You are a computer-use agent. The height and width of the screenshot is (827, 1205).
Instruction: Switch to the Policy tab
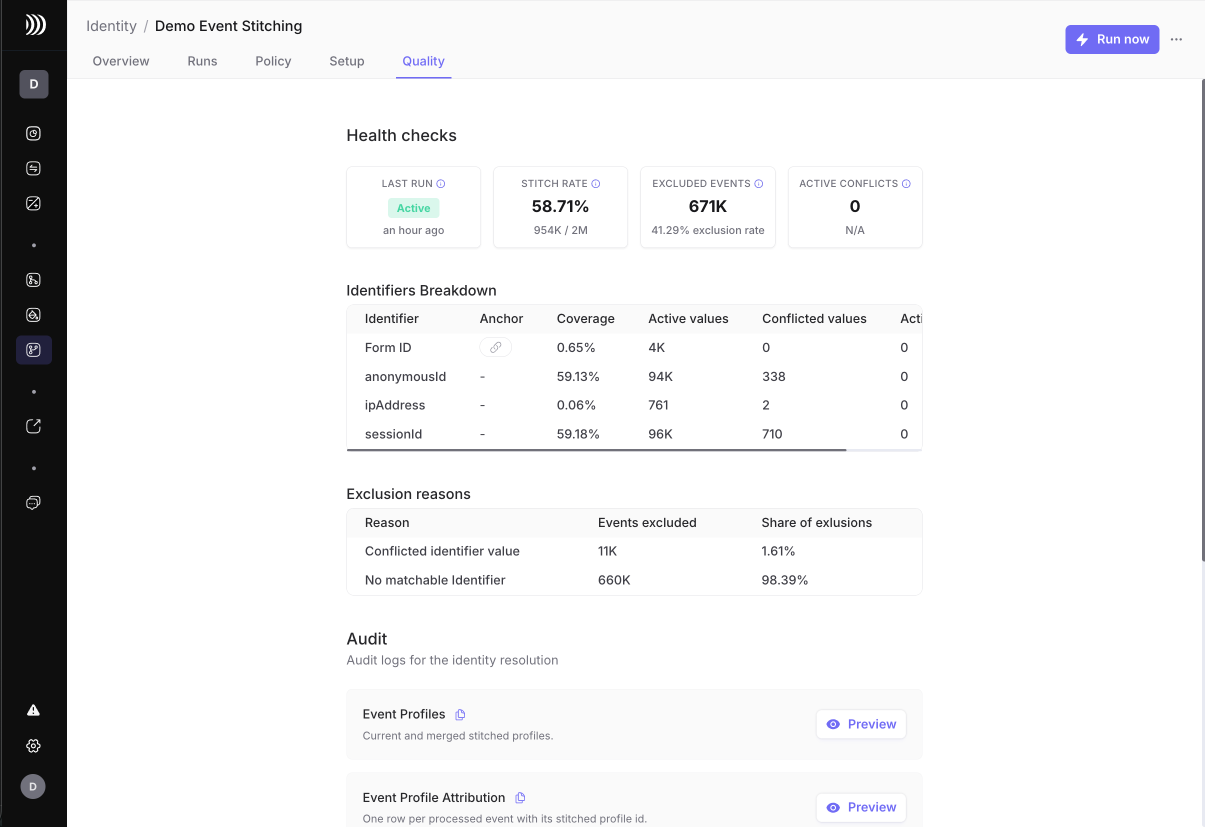(273, 61)
